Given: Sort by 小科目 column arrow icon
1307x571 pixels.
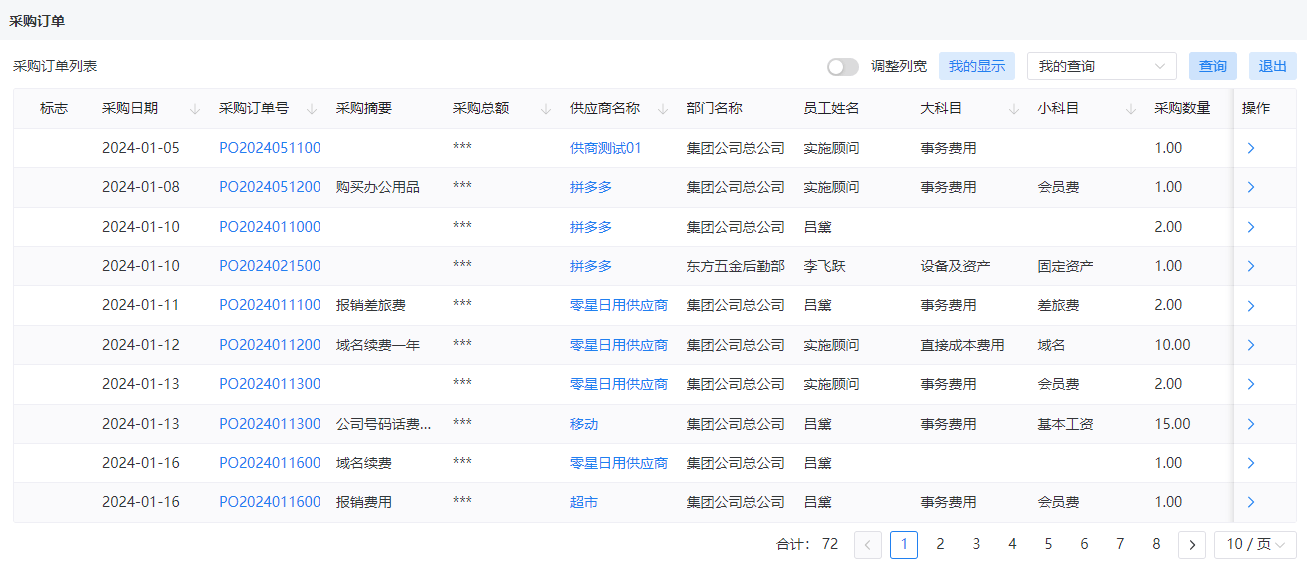Looking at the screenshot, I should [1131, 109].
